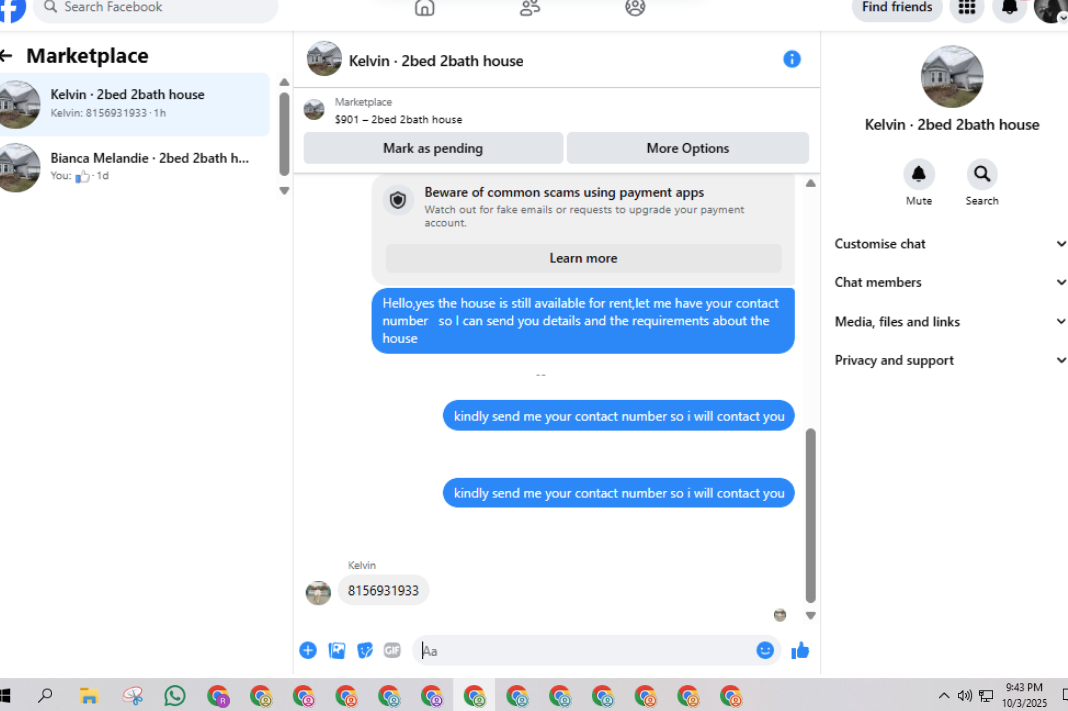Go back with the Marketplace arrow
The image size is (1068, 711).
coord(7,56)
